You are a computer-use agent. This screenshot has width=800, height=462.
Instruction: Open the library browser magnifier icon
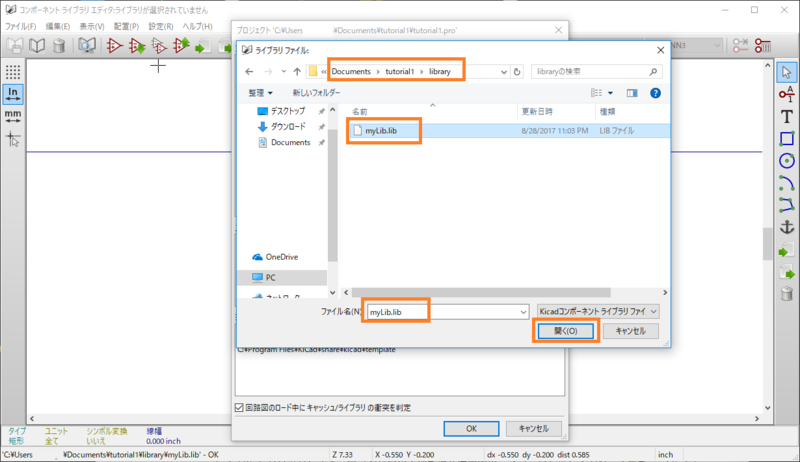click(x=87, y=46)
